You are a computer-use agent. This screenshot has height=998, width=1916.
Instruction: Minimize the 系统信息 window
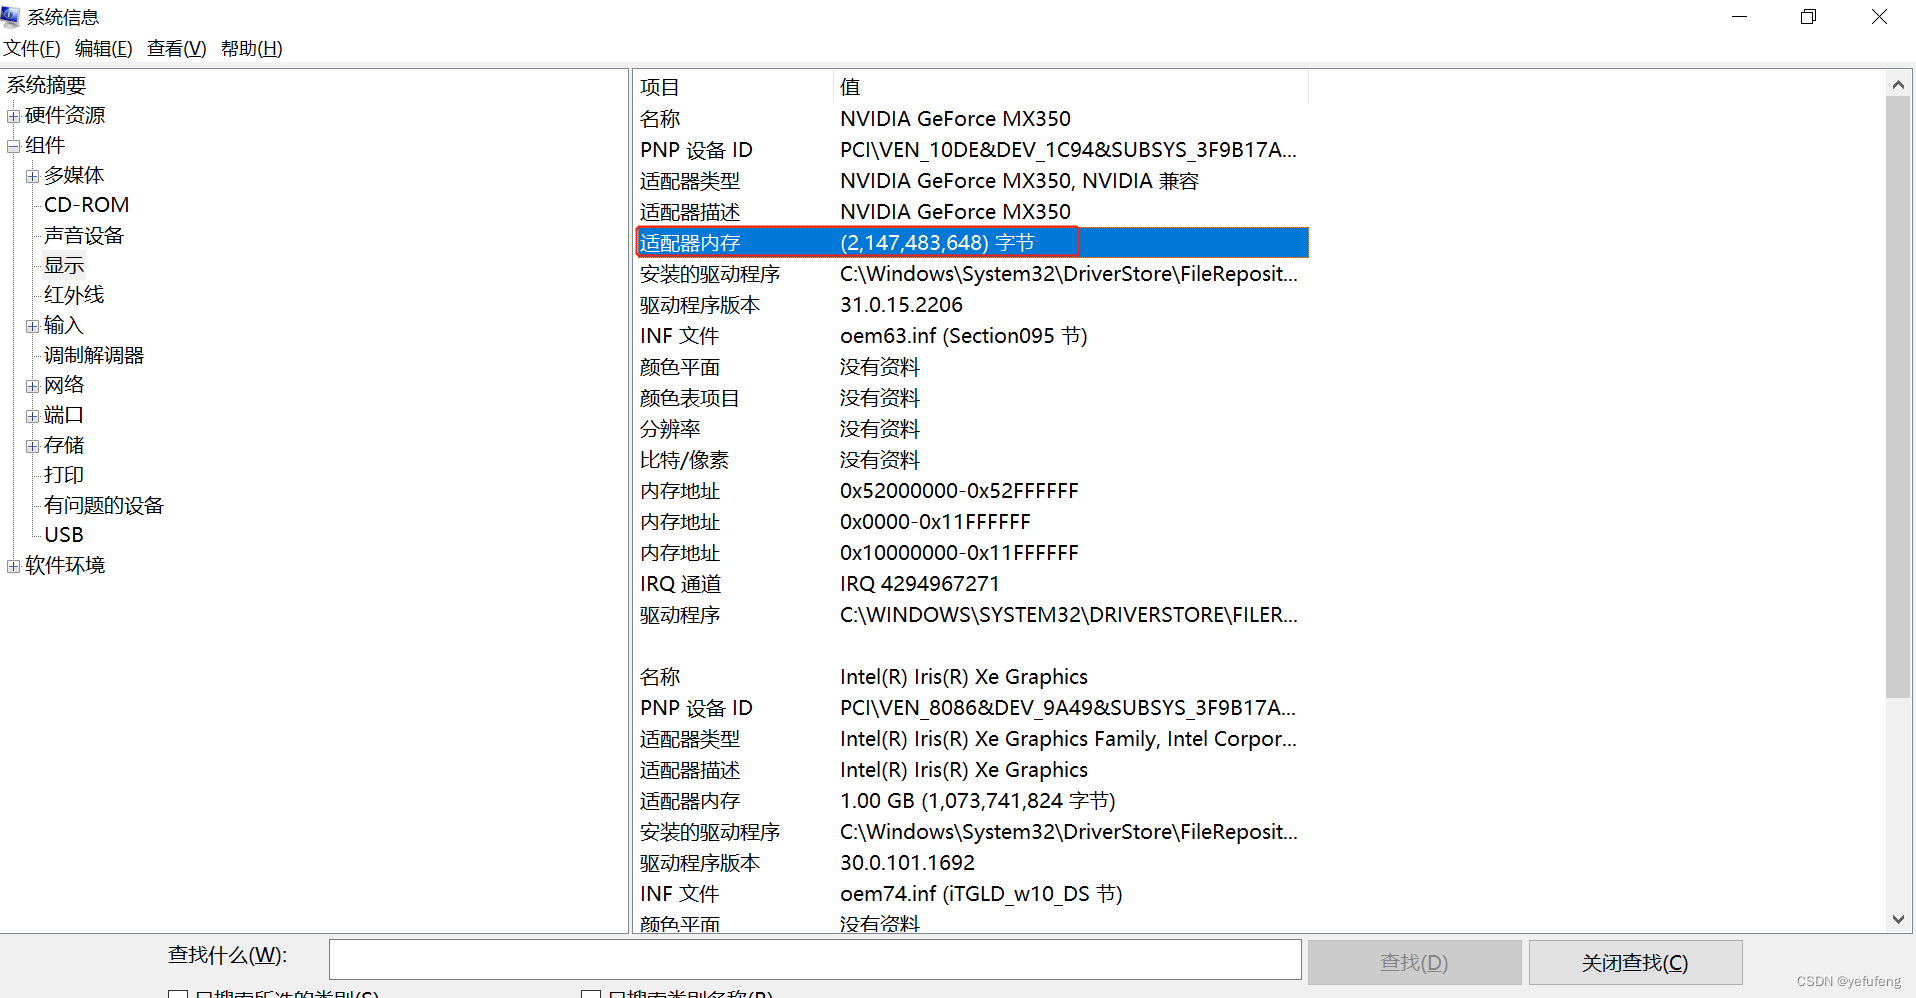point(1739,17)
